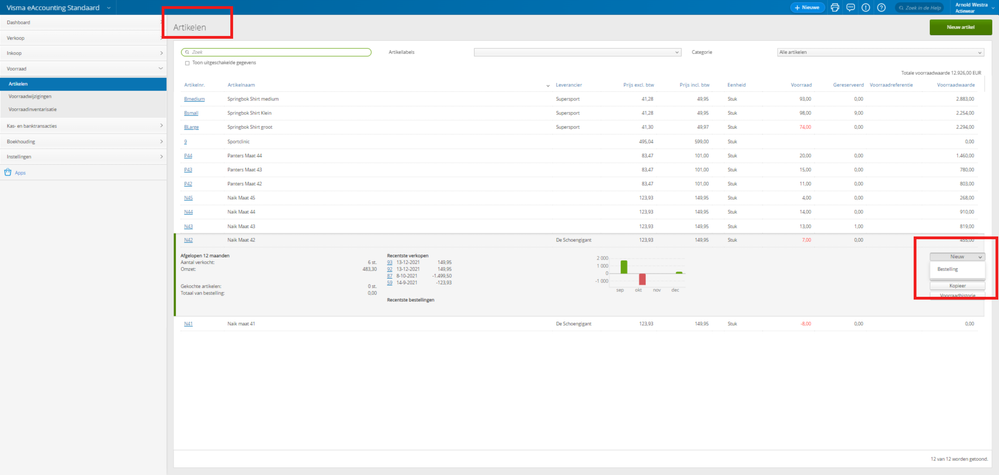This screenshot has width=999, height=475.
Task: Open the chat message icon
Action: click(x=850, y=7)
